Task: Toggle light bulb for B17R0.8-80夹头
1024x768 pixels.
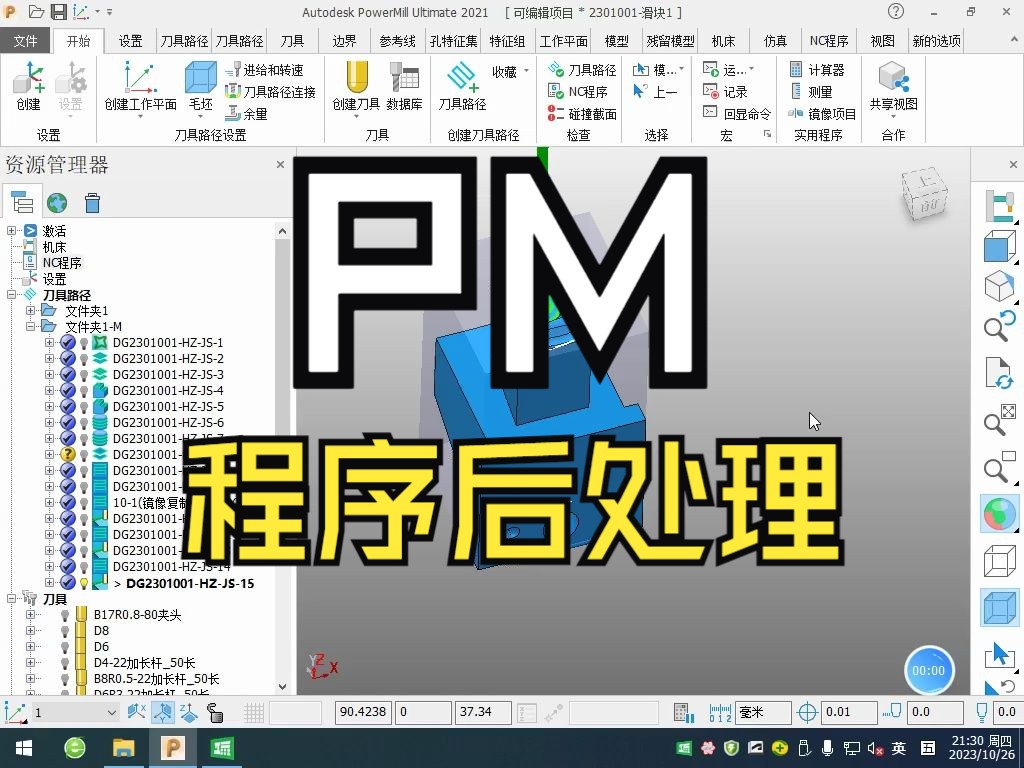Action: click(65, 615)
